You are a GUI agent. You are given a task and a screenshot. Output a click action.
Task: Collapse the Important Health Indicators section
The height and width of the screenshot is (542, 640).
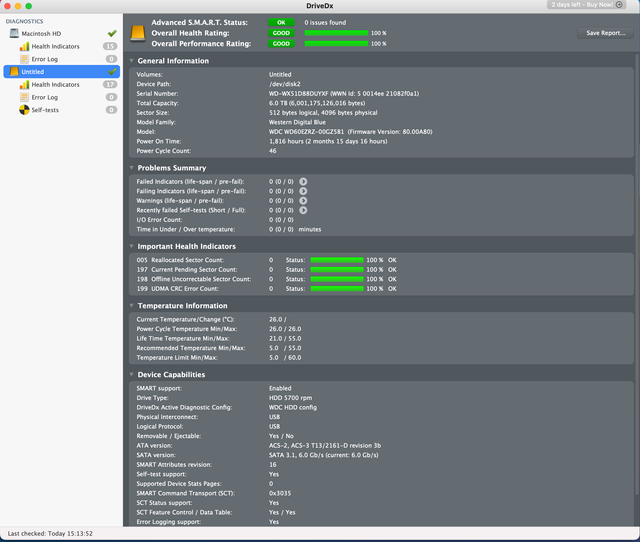(x=131, y=246)
